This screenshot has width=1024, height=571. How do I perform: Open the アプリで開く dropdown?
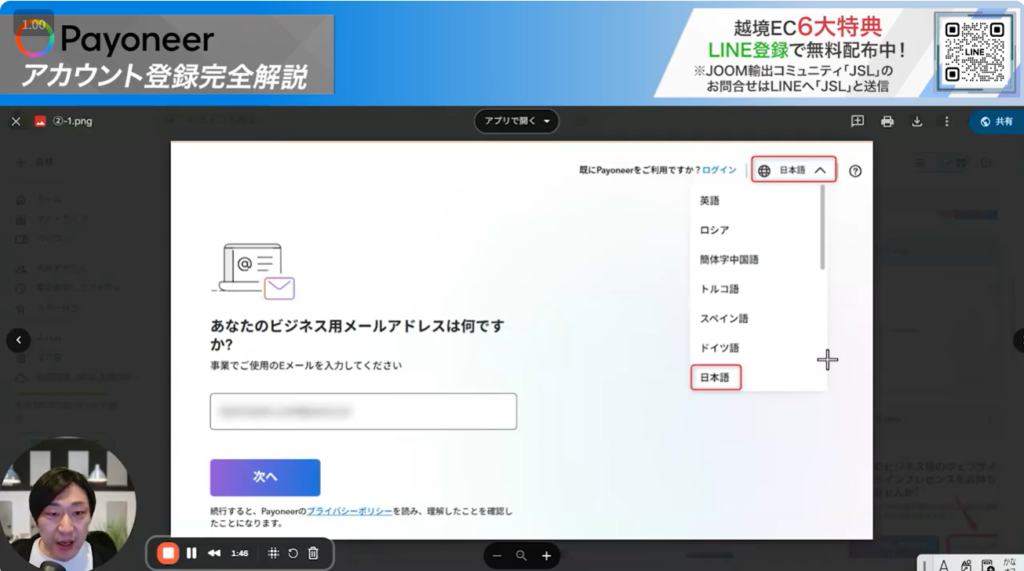coord(516,121)
